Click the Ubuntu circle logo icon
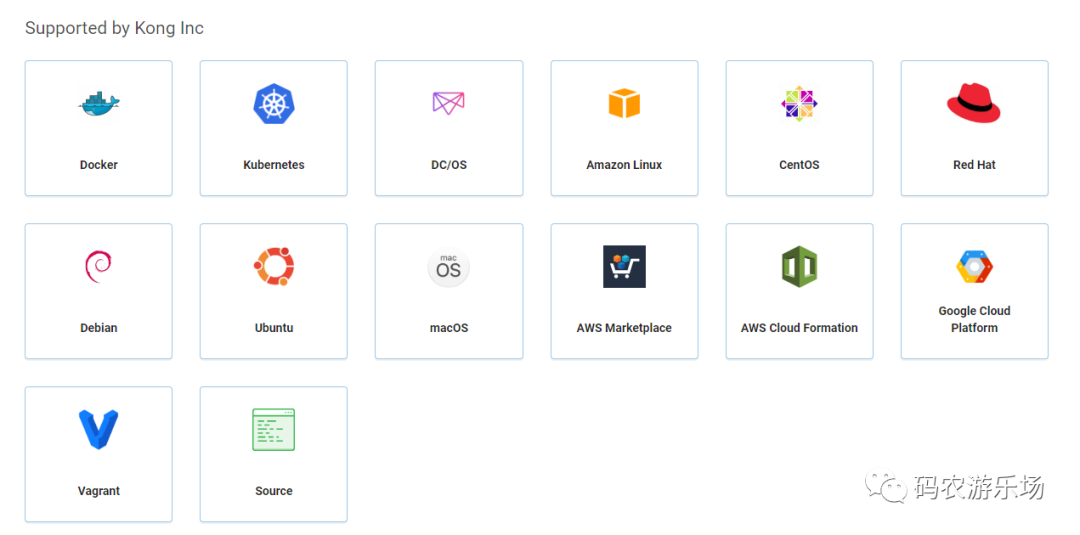The width and height of the screenshot is (1080, 535). tap(273, 266)
